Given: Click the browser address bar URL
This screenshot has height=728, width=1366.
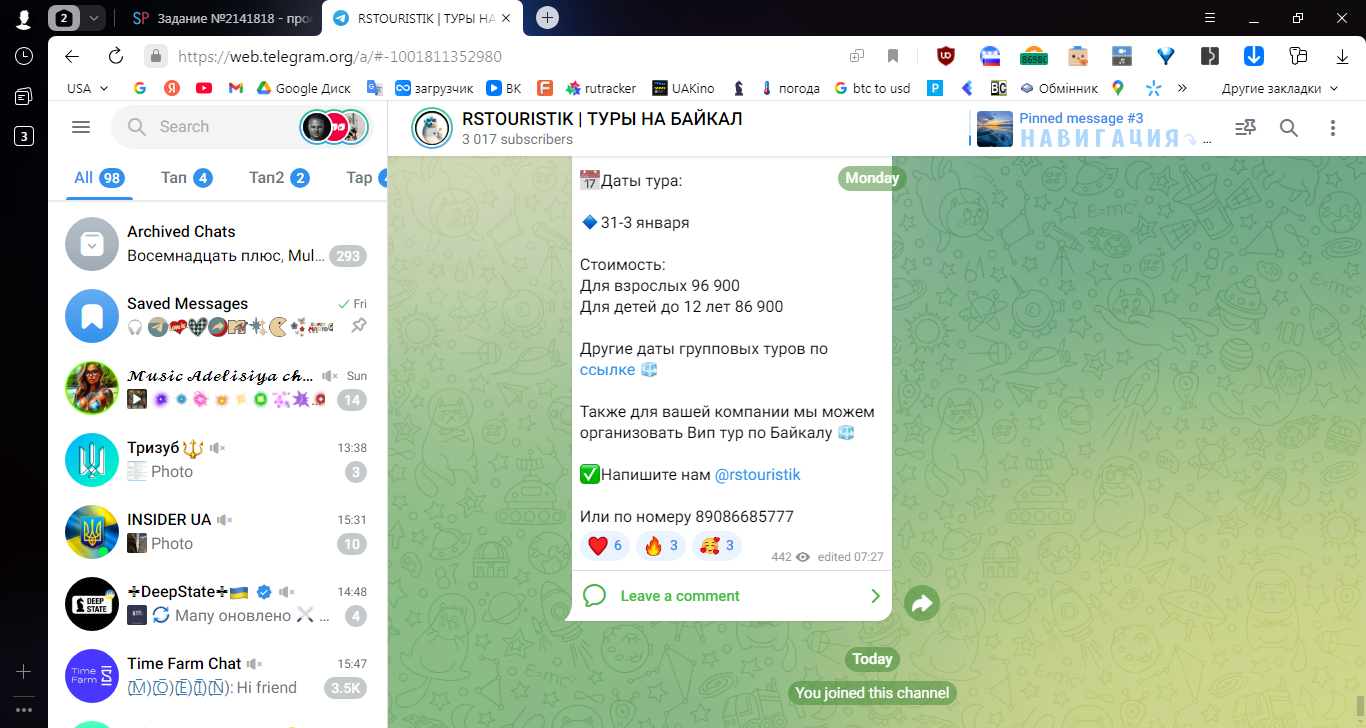Looking at the screenshot, I should (340, 57).
